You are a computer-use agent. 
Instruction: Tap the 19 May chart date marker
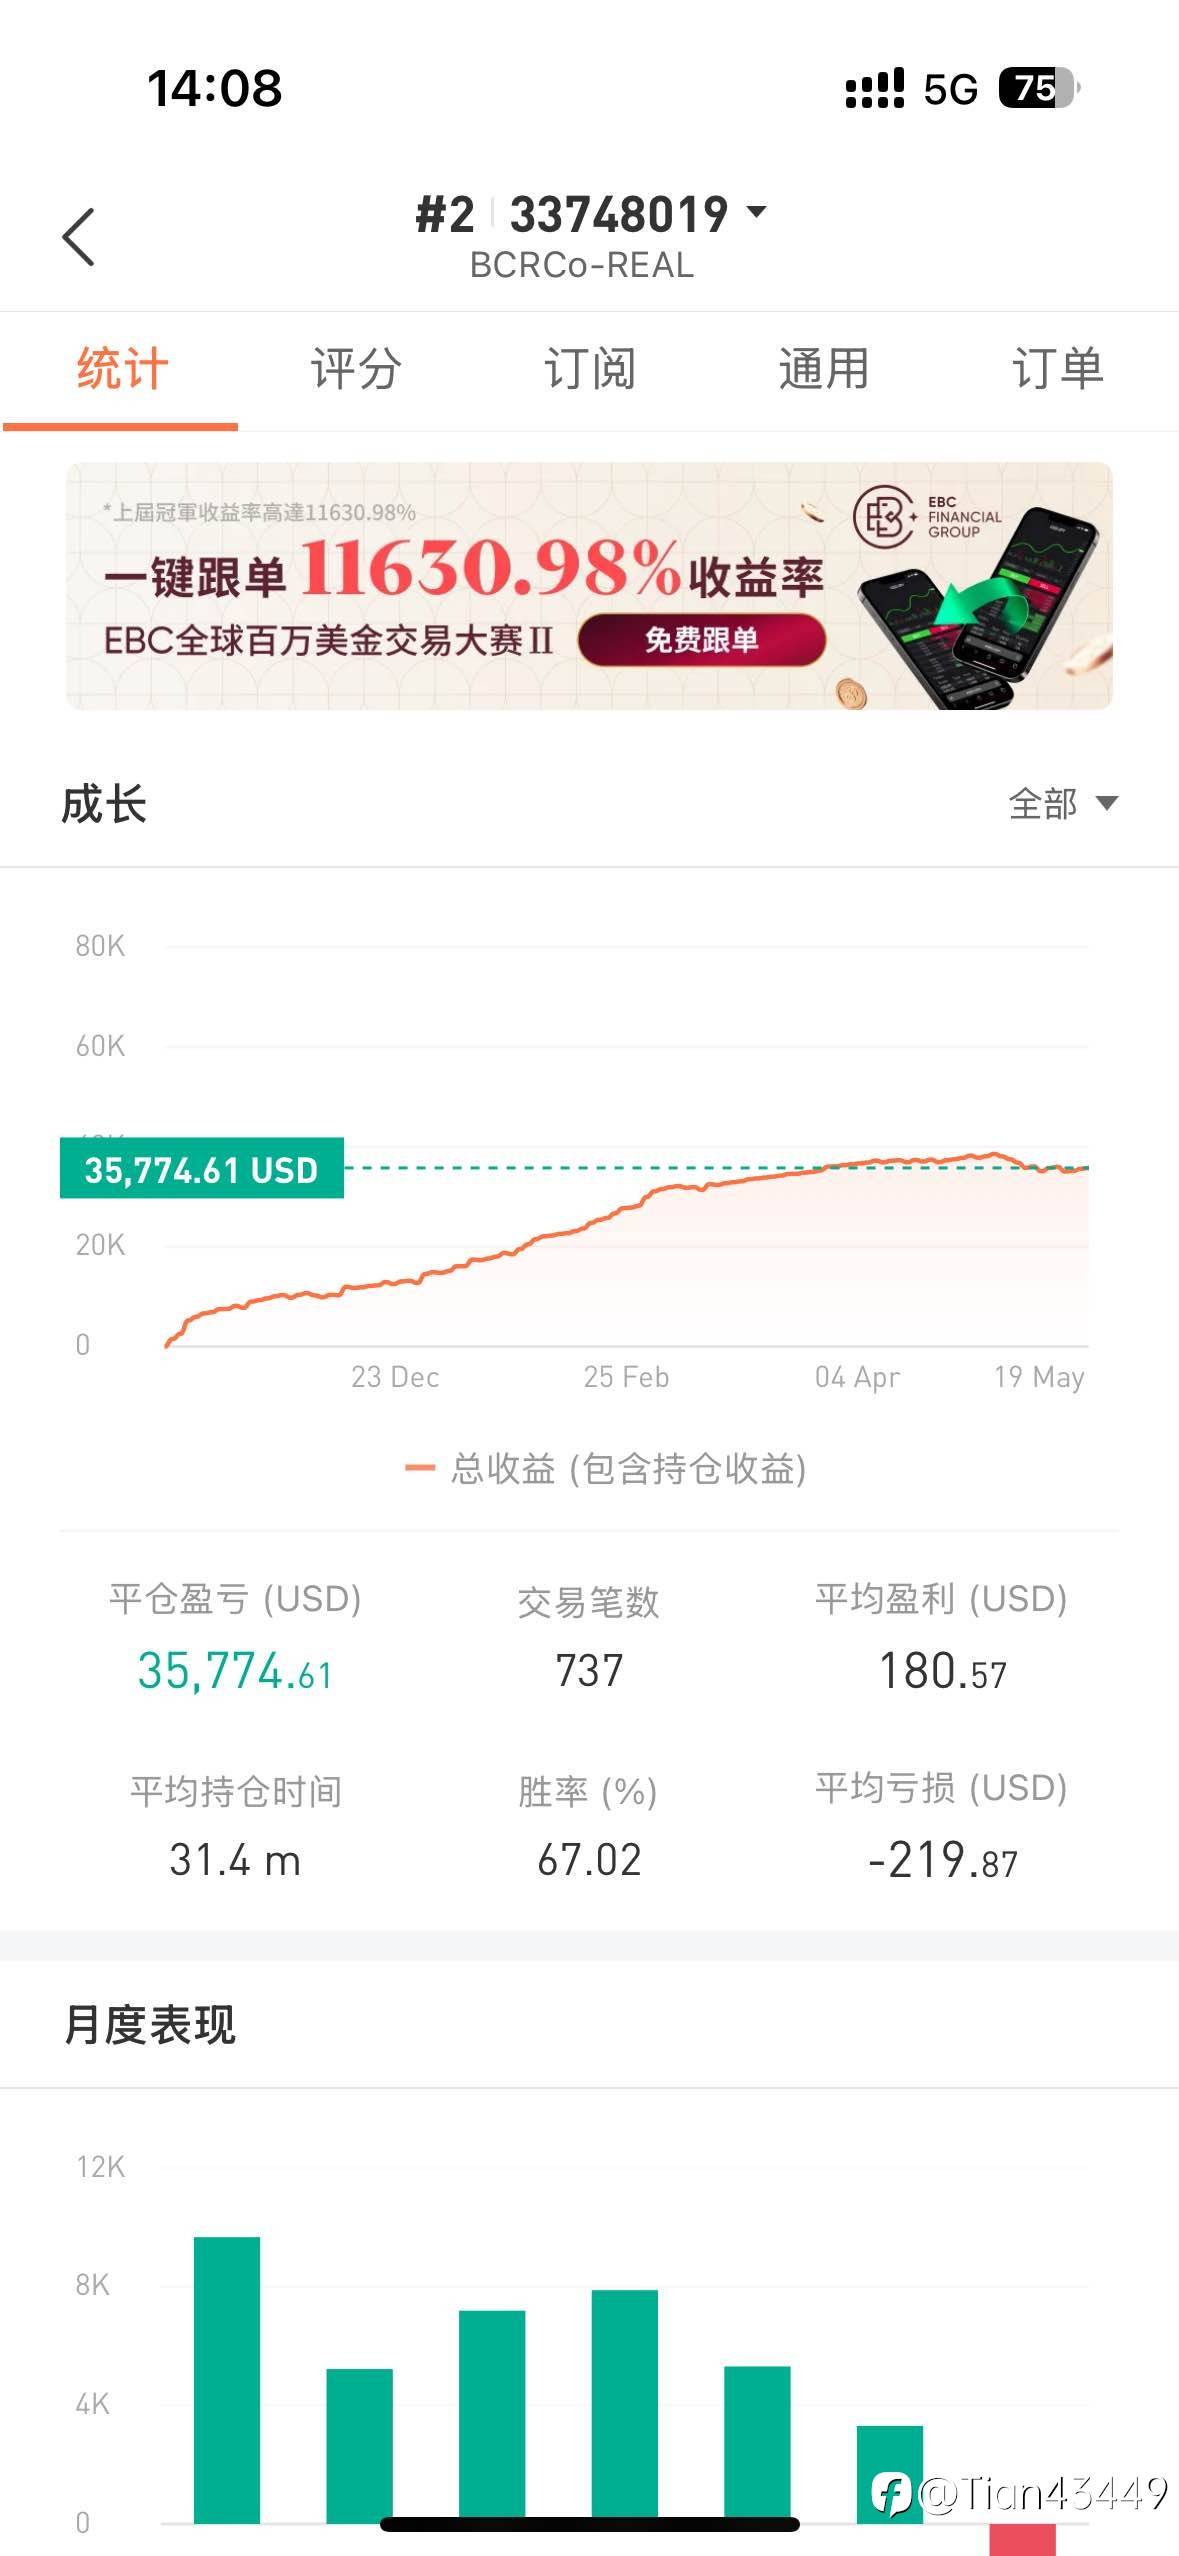click(1039, 1377)
